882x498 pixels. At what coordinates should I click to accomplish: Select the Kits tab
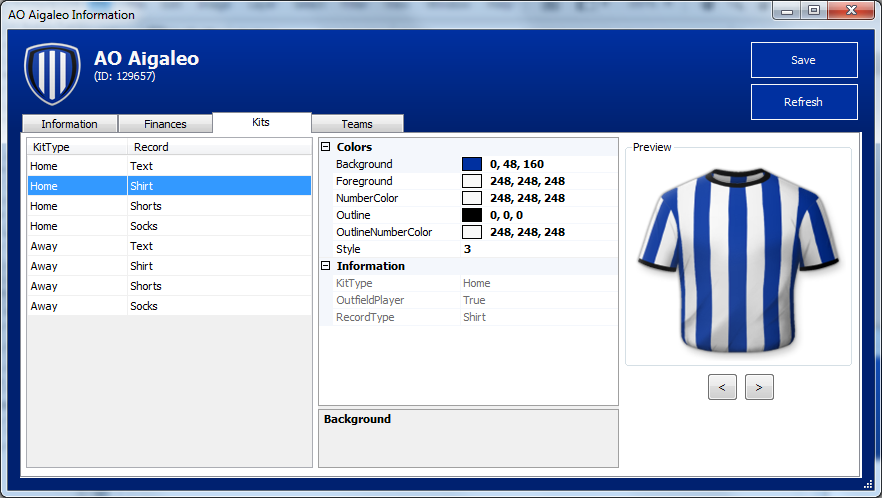(x=262, y=122)
